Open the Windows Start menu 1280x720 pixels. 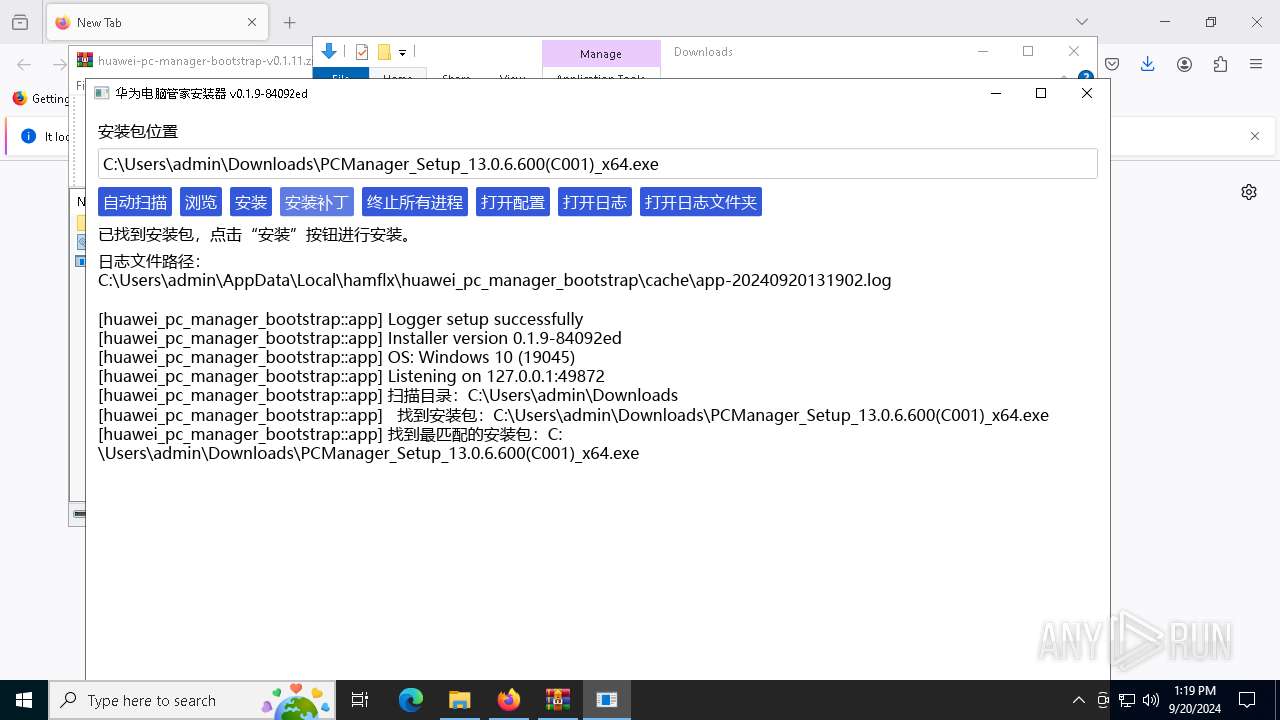[x=24, y=700]
